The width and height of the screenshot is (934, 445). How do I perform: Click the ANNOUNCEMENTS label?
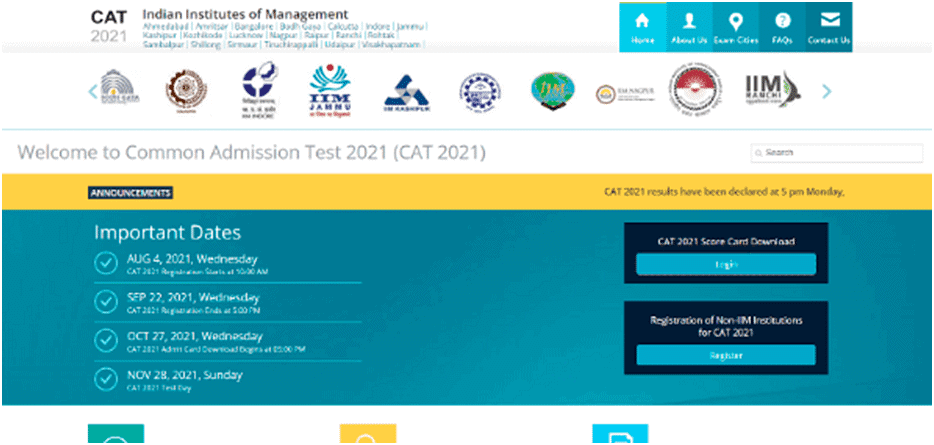coord(130,193)
